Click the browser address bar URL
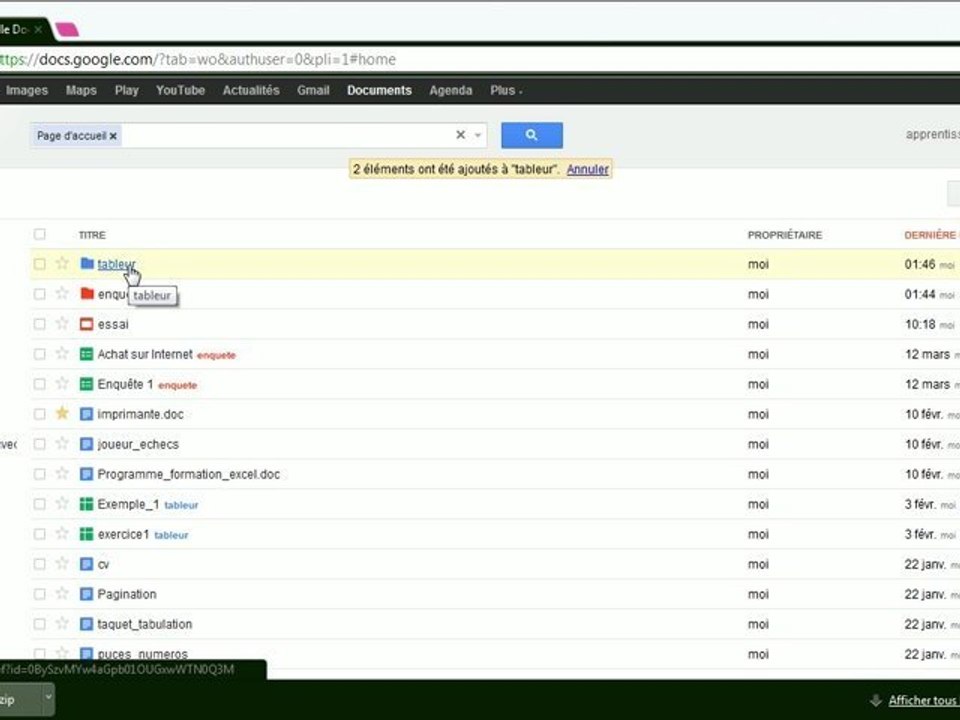The image size is (960, 720). pyautogui.click(x=198, y=59)
